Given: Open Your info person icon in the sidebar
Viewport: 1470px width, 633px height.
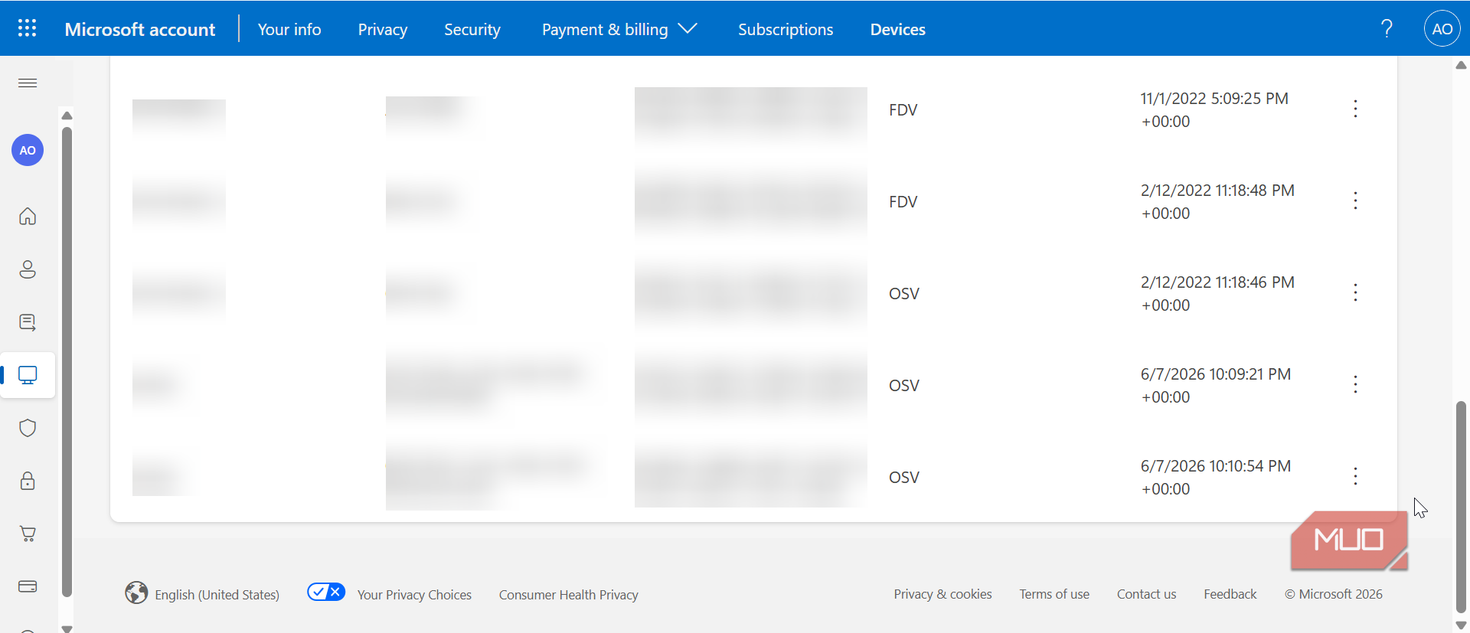Looking at the screenshot, I should pyautogui.click(x=28, y=269).
